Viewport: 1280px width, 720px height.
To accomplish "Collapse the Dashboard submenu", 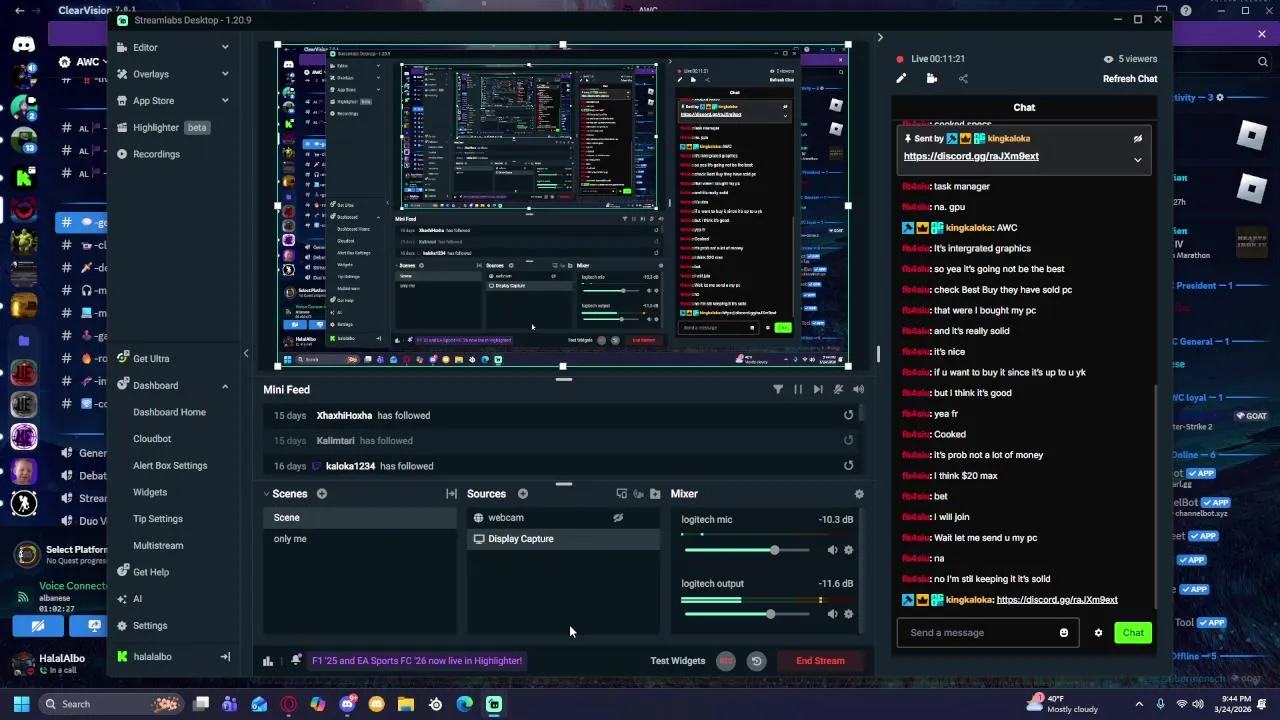I will pos(224,386).
